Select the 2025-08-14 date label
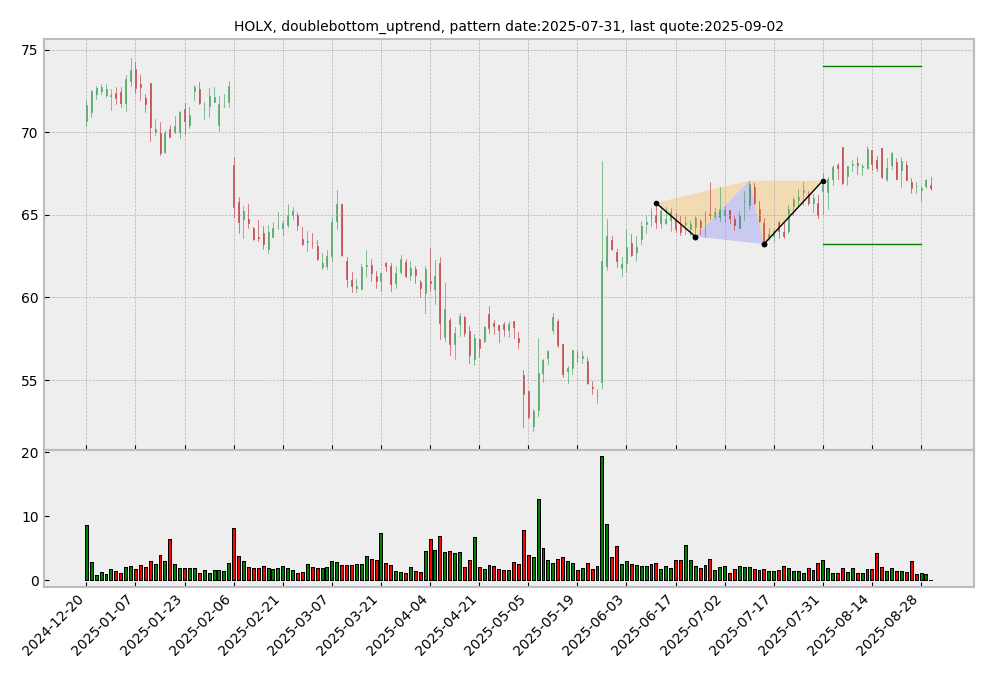 pos(840,625)
